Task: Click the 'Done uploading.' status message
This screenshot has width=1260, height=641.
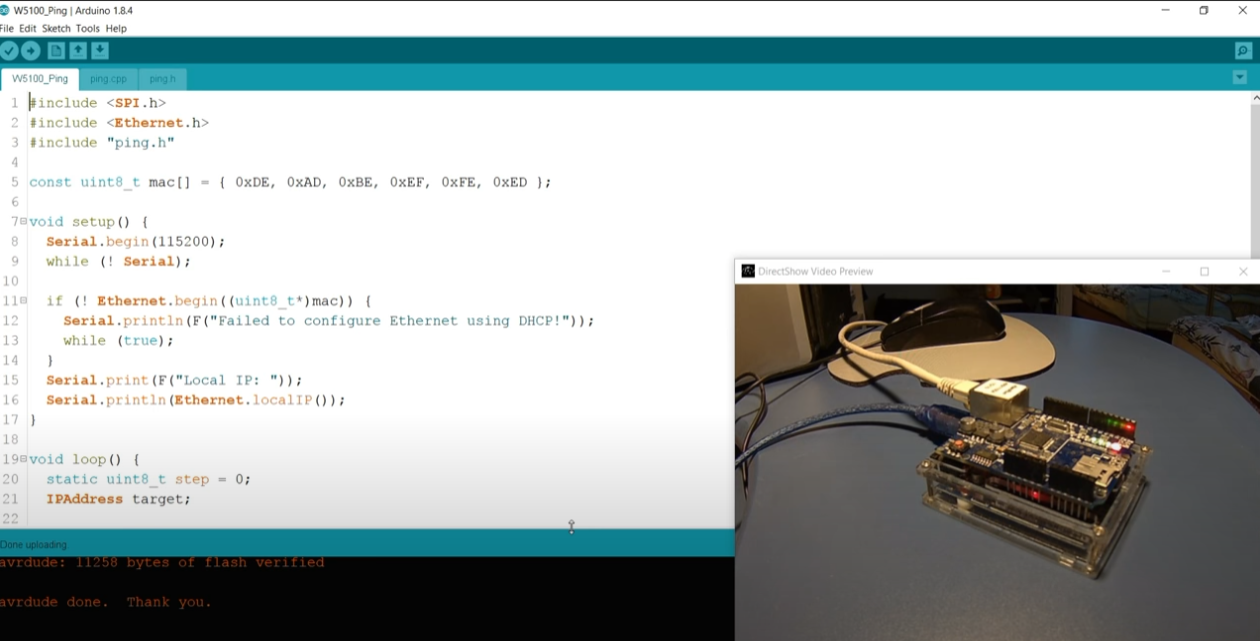Action: tap(34, 545)
